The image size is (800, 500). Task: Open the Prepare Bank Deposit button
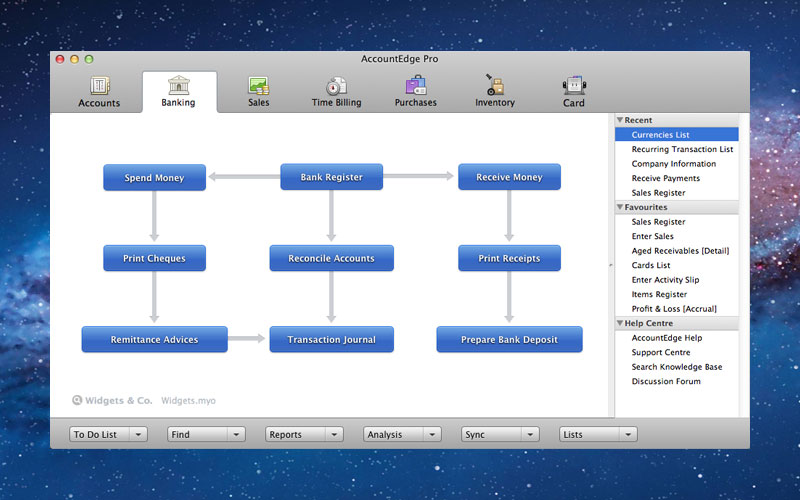tap(509, 339)
